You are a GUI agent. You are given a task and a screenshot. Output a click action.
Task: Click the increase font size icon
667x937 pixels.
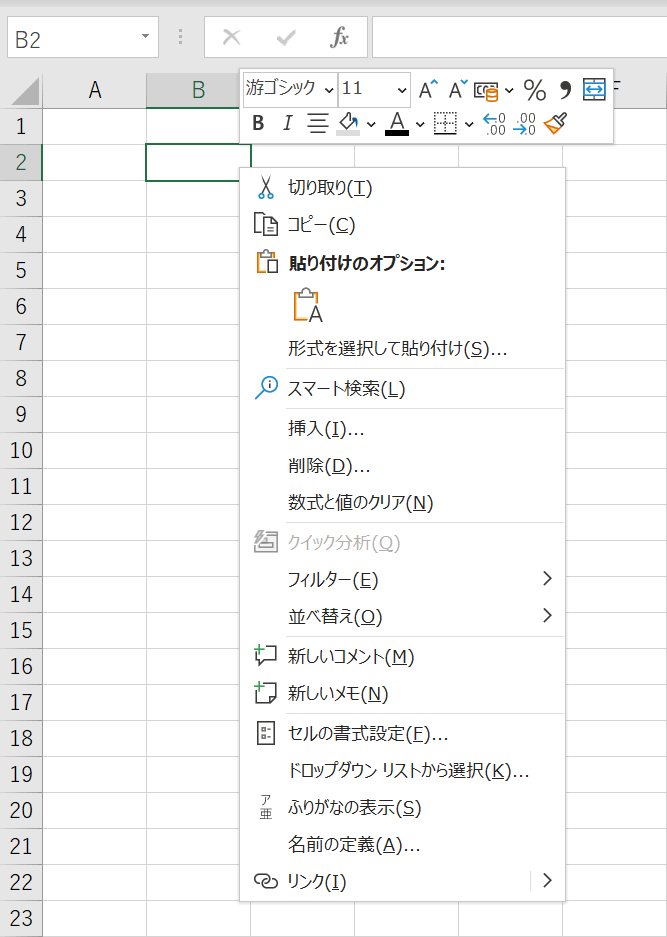click(429, 90)
